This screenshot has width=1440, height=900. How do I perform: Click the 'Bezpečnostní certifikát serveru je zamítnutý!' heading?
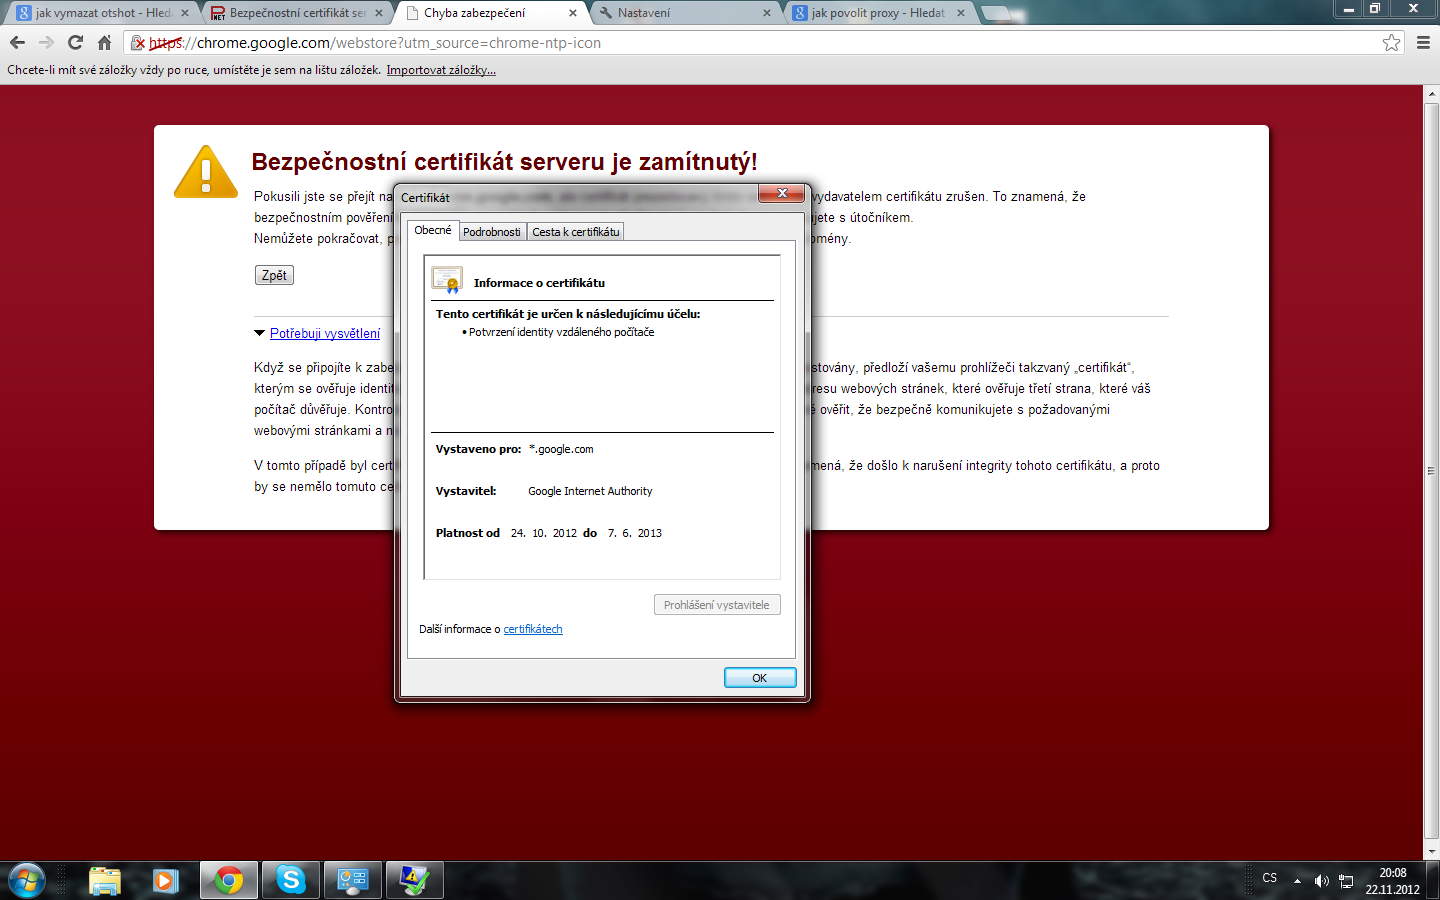[505, 162]
